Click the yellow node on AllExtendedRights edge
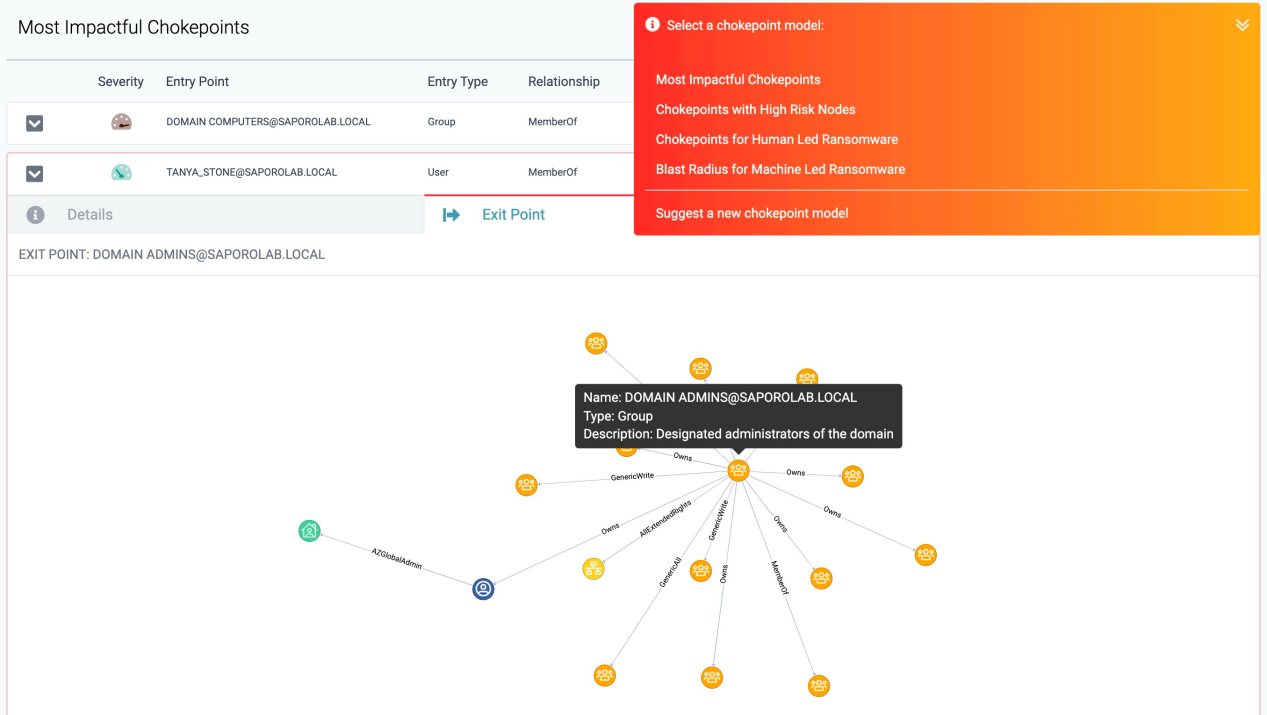The height and width of the screenshot is (715, 1267). [594, 569]
